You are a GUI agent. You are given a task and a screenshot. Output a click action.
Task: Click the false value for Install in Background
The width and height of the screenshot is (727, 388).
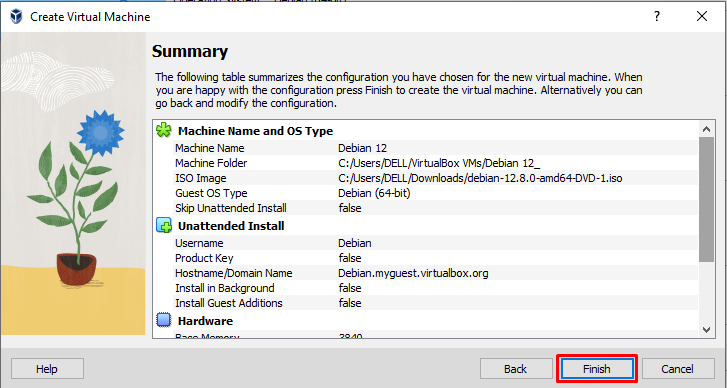pyautogui.click(x=350, y=288)
